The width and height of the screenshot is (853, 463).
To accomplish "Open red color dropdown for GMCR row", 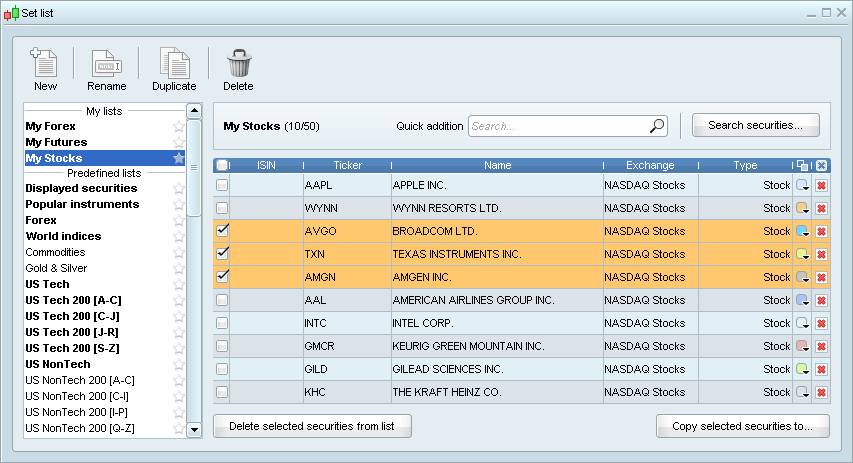I will tap(802, 346).
